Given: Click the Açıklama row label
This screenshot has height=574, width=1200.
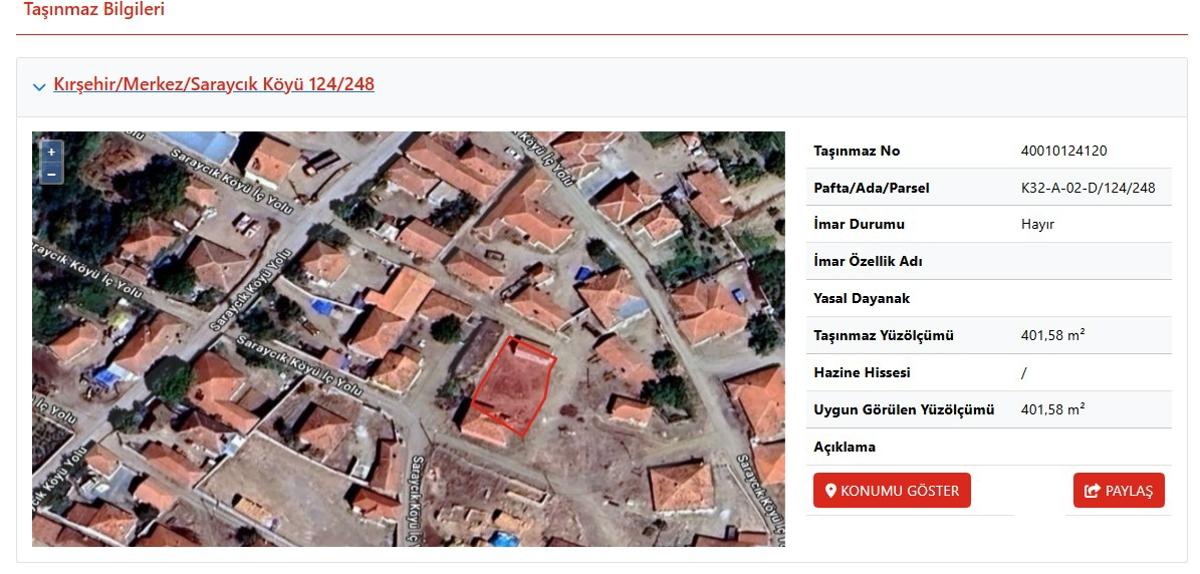Looking at the screenshot, I should point(844,446).
